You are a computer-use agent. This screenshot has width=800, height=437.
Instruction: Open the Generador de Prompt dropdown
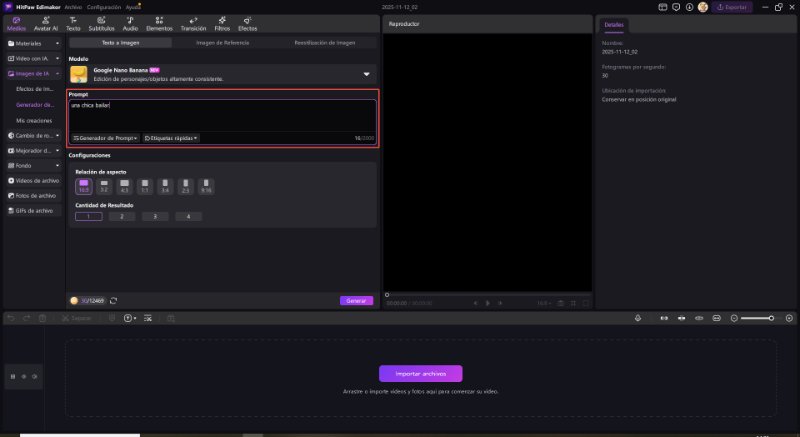tap(105, 138)
